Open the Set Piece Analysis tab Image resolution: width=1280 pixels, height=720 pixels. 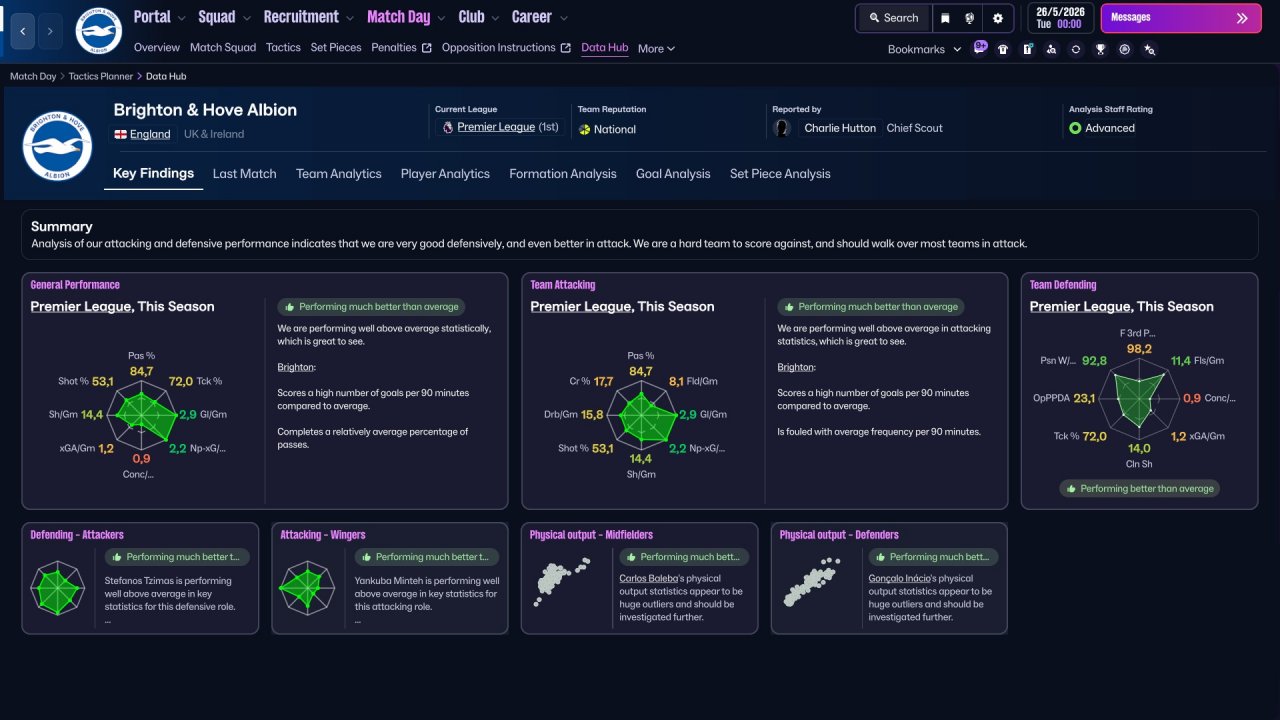tap(780, 174)
